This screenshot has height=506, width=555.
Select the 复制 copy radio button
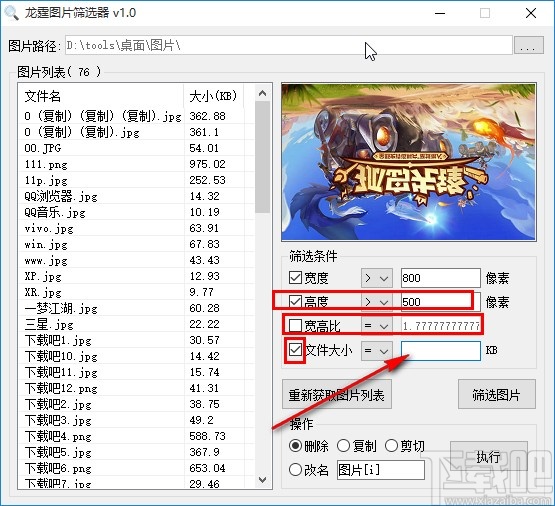[x=343, y=446]
